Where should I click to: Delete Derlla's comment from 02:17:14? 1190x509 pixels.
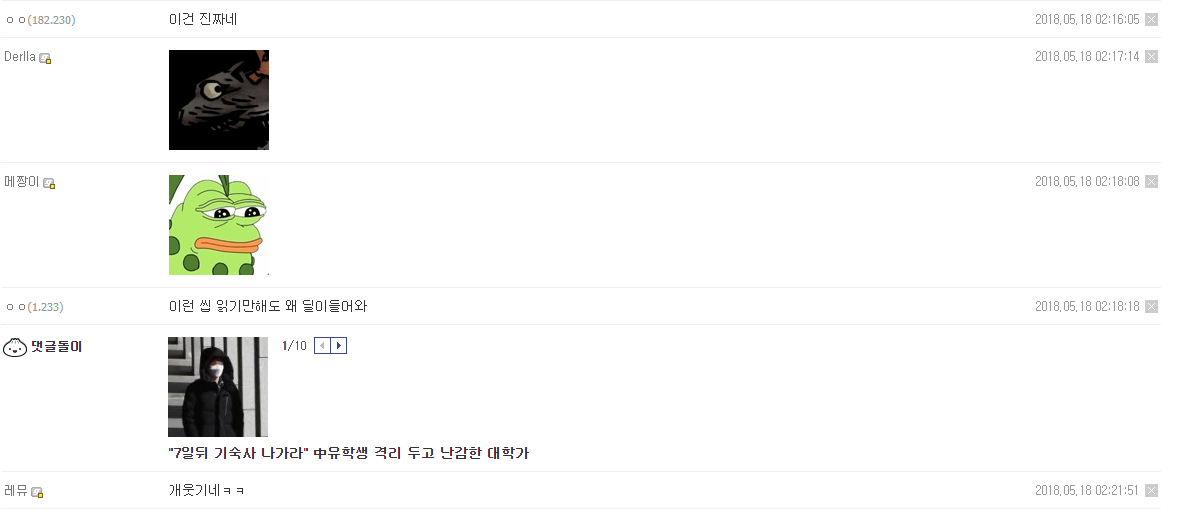(x=1151, y=57)
